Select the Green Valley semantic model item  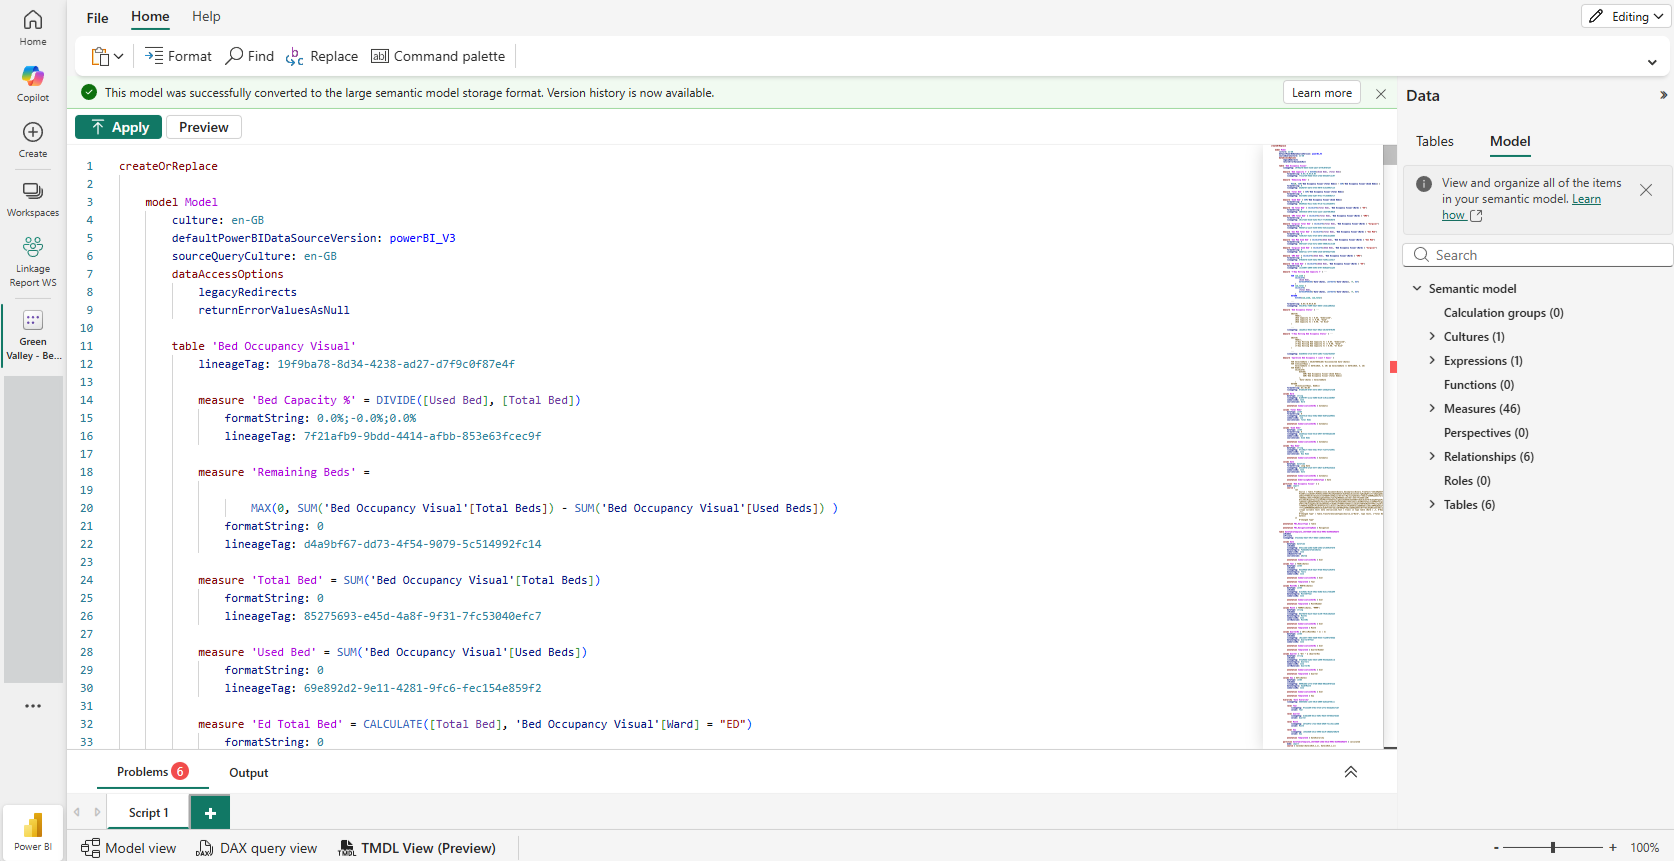pos(33,335)
